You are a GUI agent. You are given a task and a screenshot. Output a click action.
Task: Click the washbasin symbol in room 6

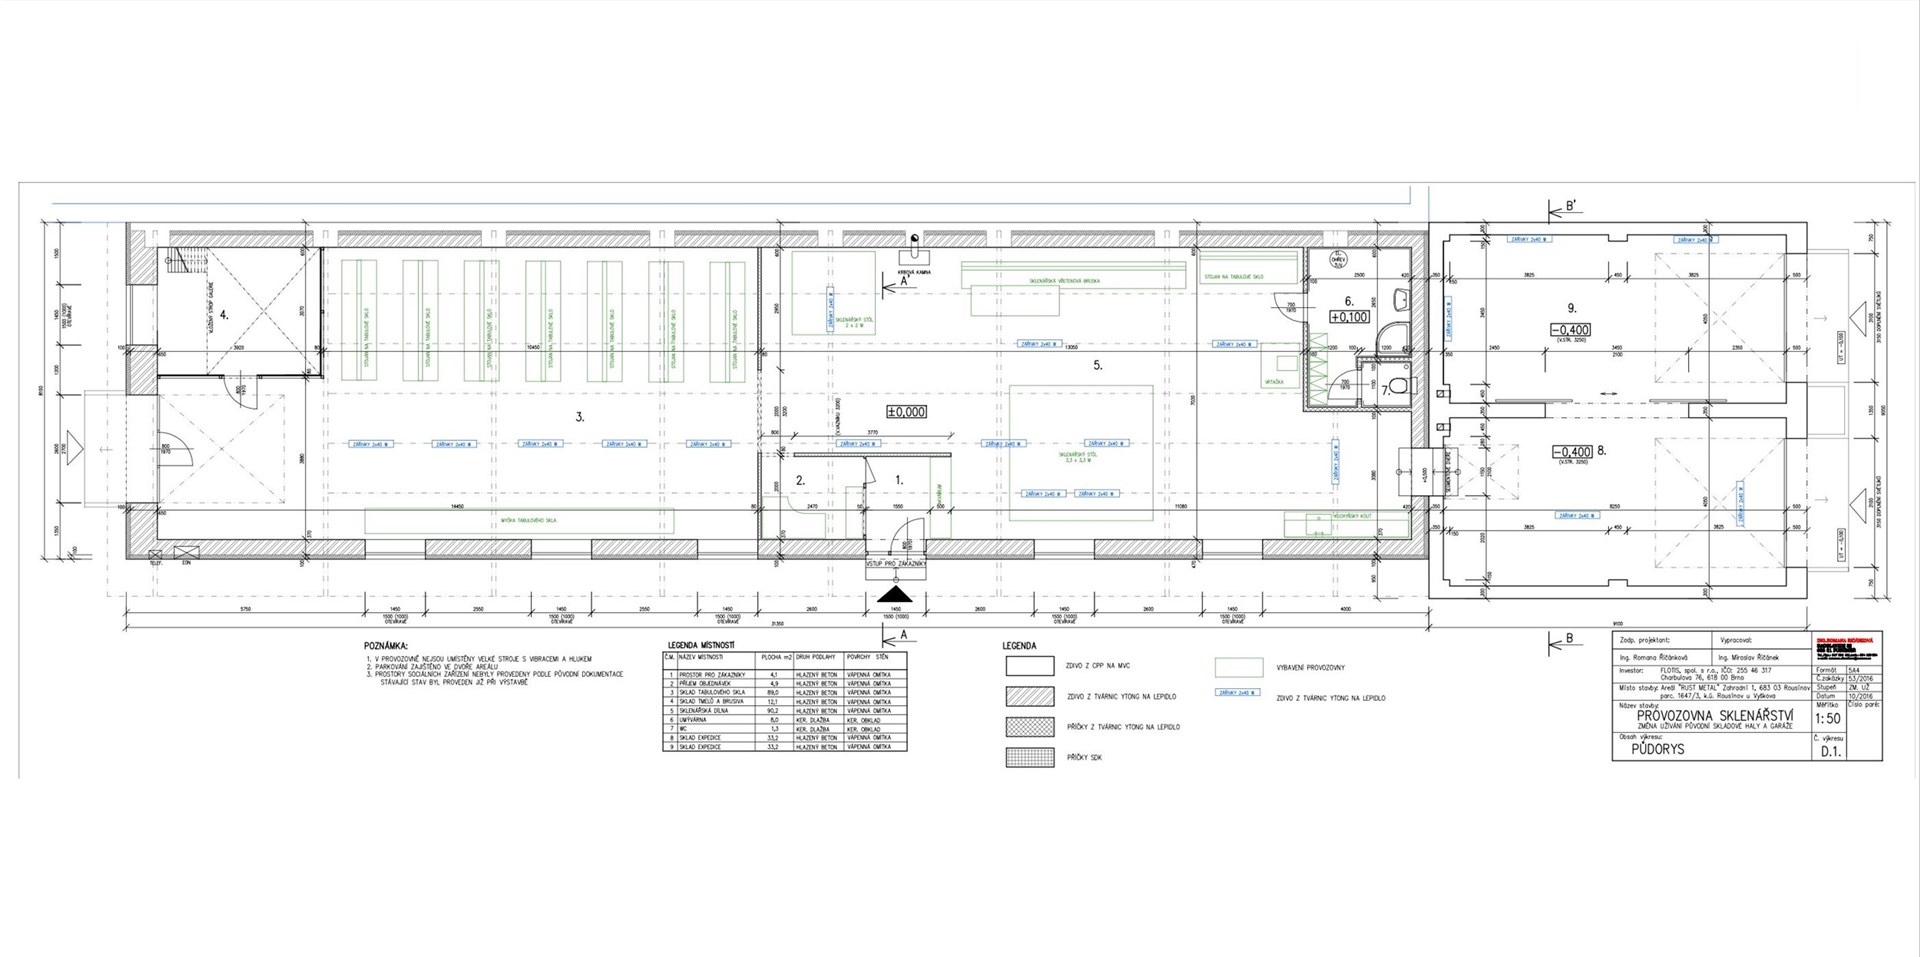pos(1401,300)
